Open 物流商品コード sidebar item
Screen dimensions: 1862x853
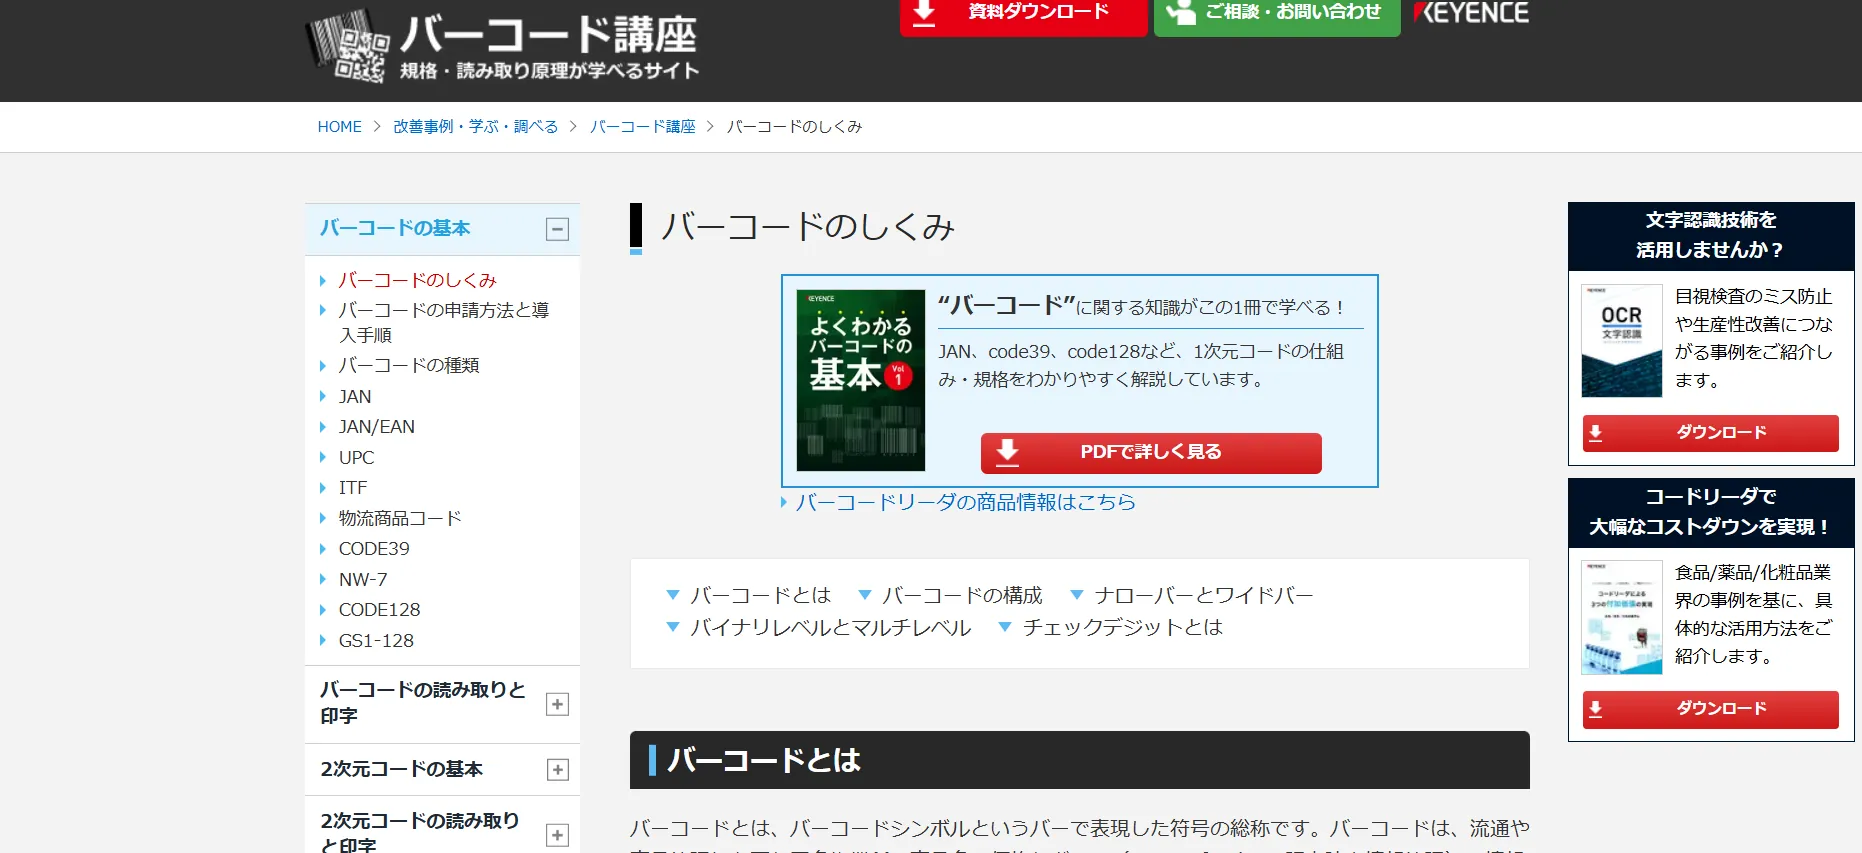(400, 518)
